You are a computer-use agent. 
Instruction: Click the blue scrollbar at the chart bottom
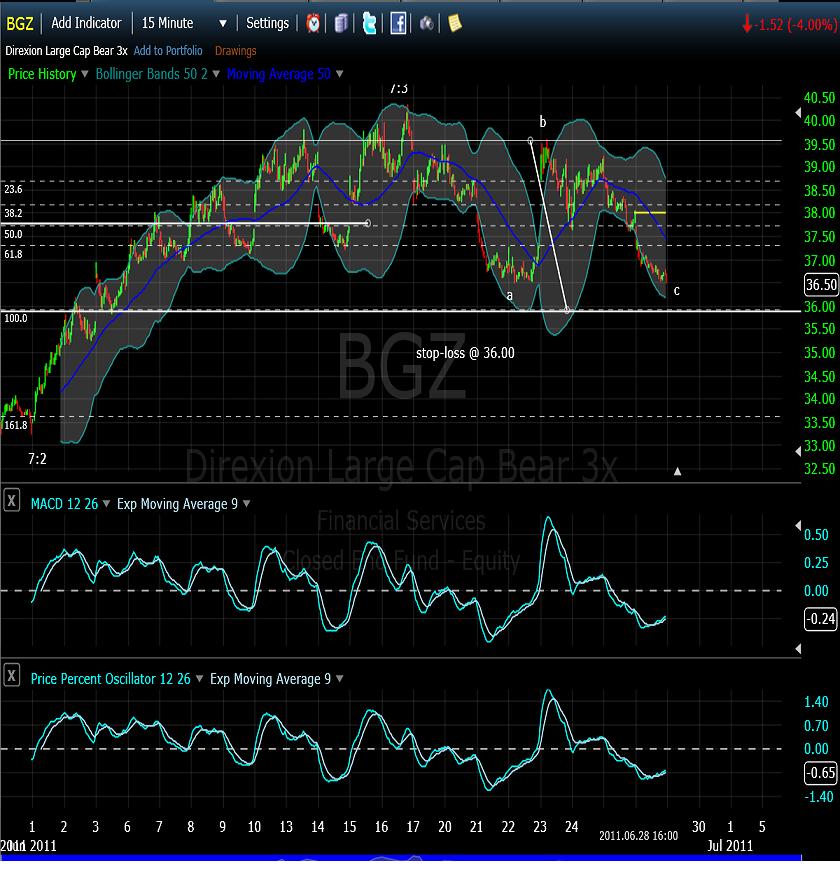400,857
